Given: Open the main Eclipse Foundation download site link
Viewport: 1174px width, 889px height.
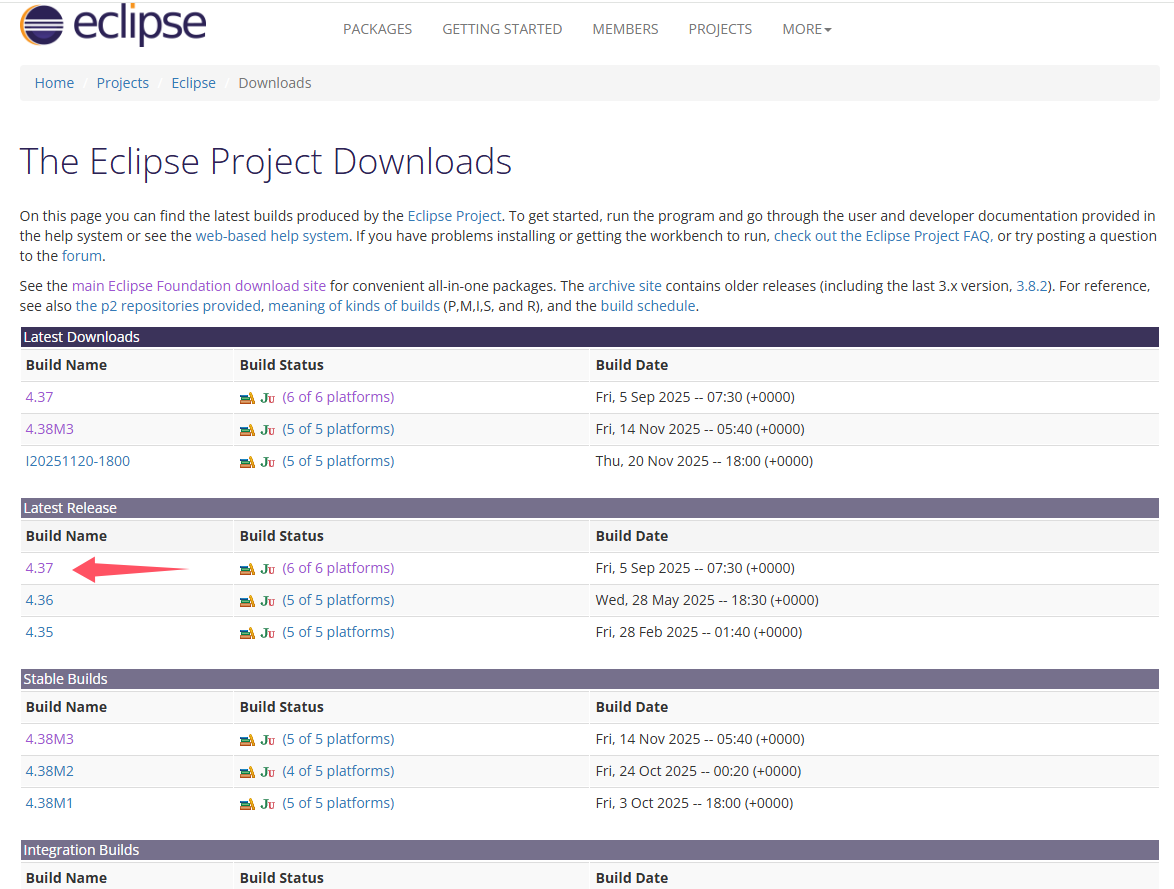Looking at the screenshot, I should click(198, 286).
